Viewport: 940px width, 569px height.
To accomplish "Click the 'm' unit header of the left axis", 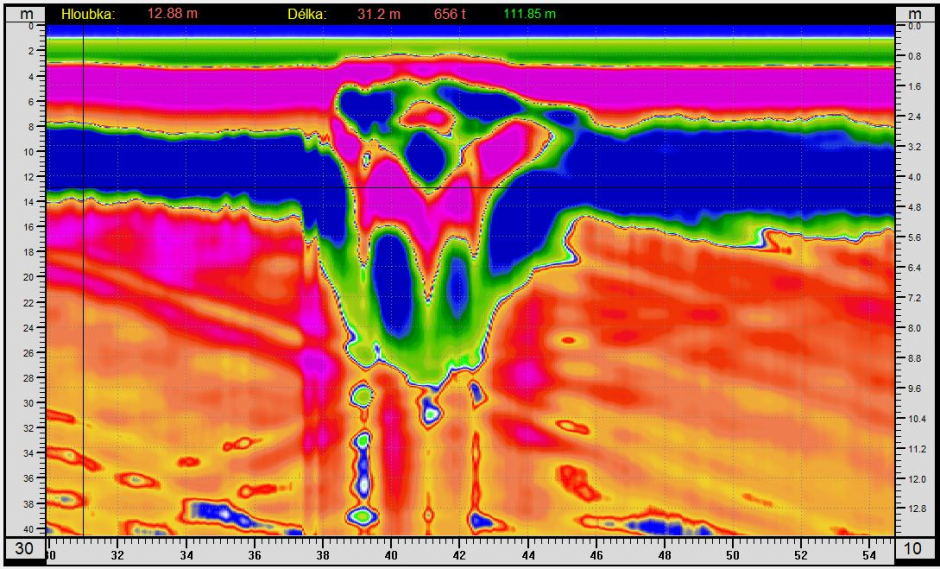I will (24, 14).
